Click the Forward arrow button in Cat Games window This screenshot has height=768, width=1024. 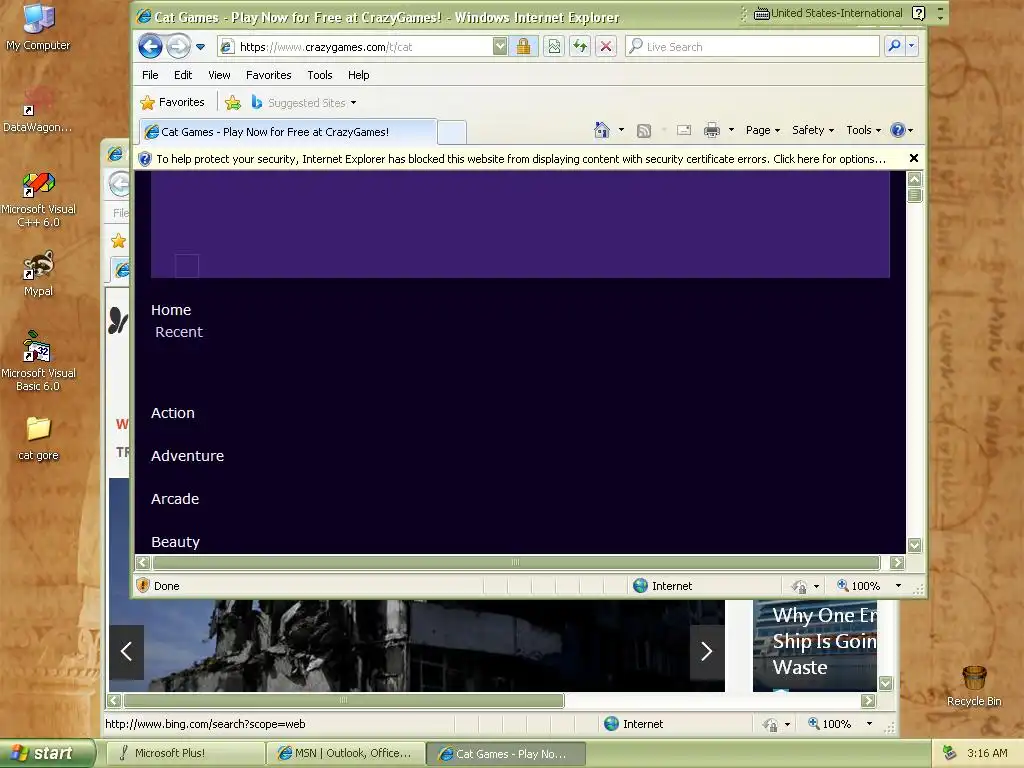(x=178, y=46)
